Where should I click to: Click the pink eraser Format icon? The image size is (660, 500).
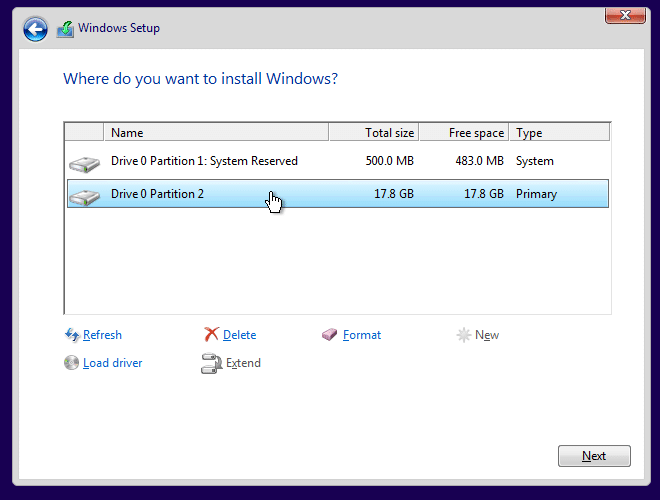330,335
